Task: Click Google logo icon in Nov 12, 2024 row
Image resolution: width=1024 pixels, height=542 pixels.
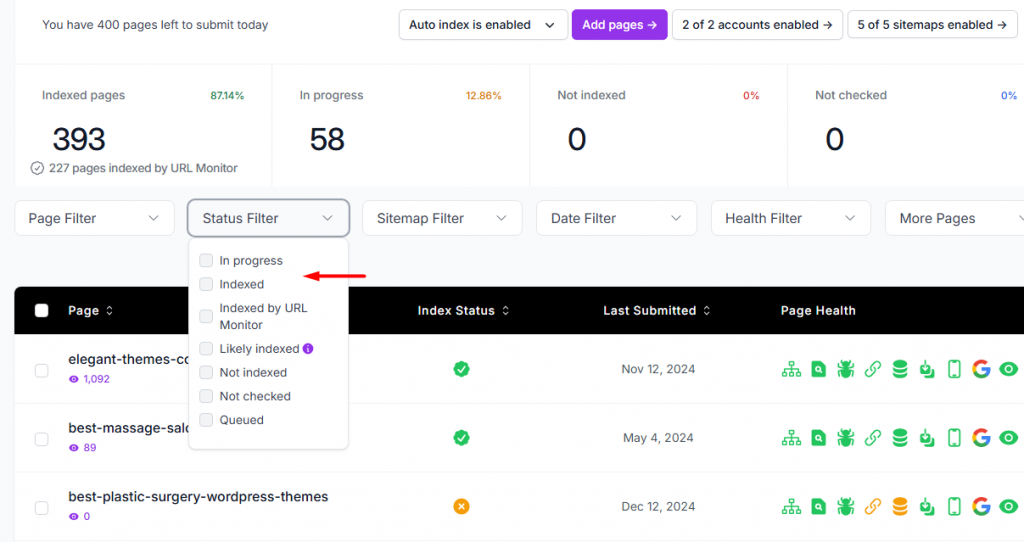Action: click(981, 370)
